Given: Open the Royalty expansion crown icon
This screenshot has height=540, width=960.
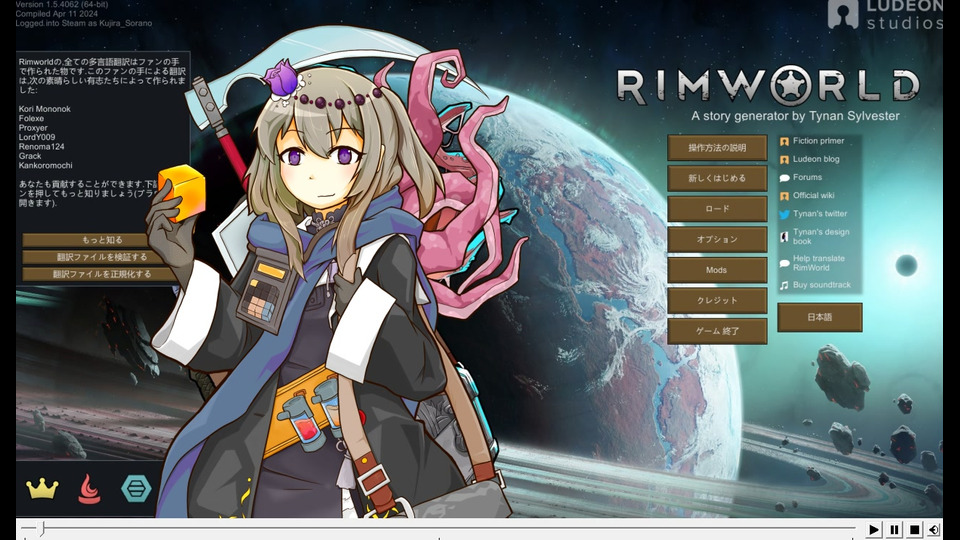Looking at the screenshot, I should tap(42, 489).
